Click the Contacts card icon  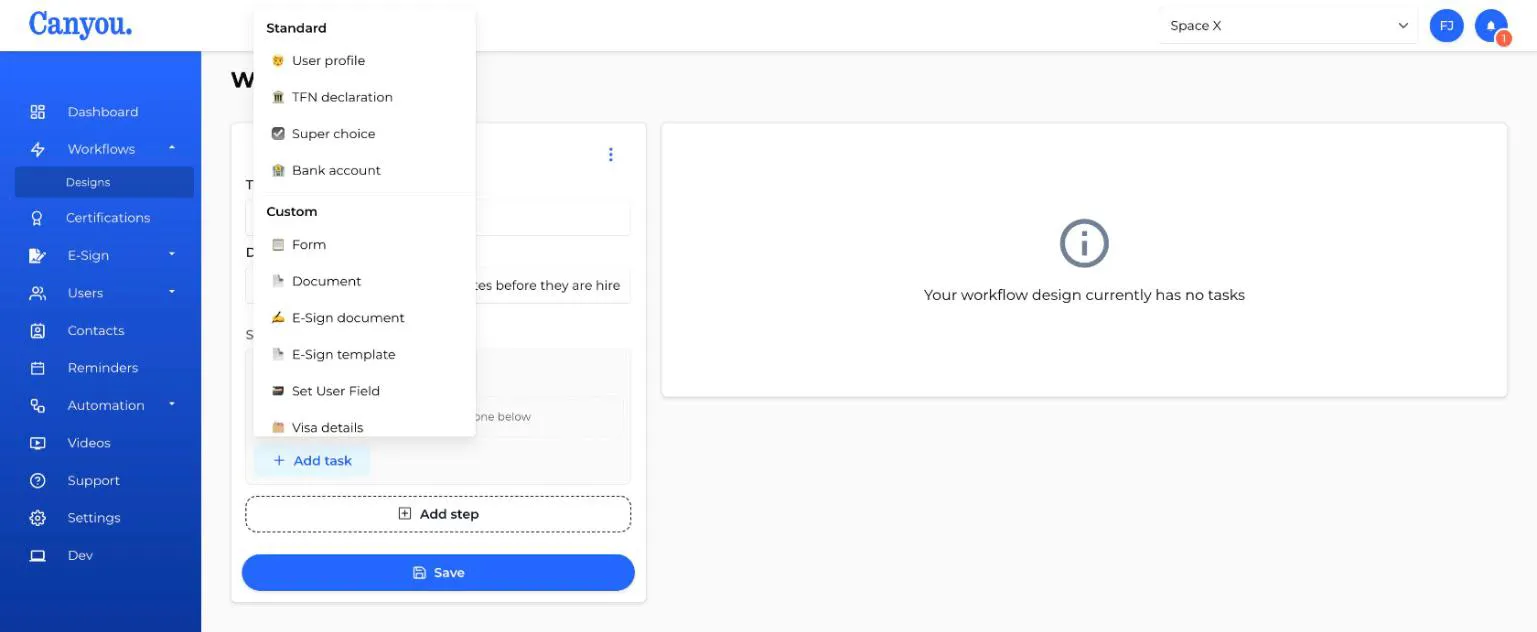click(x=38, y=331)
